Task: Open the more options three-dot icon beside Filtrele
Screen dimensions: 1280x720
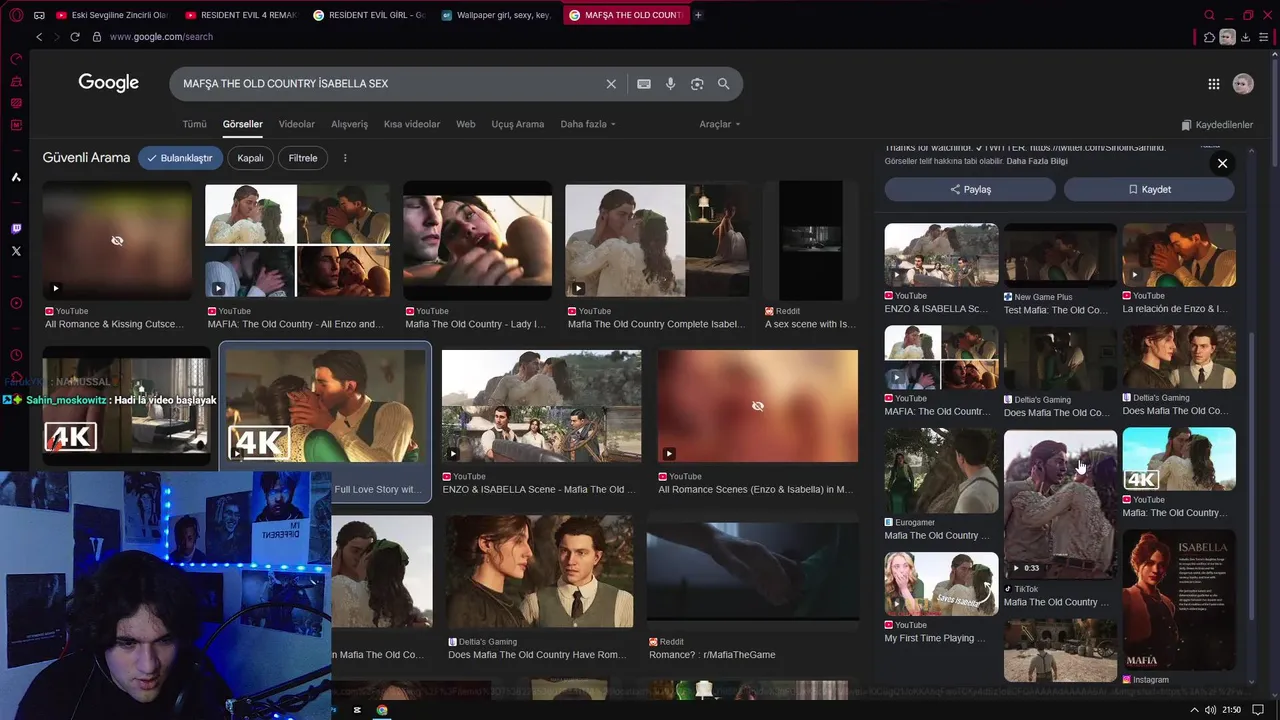Action: 345,158
